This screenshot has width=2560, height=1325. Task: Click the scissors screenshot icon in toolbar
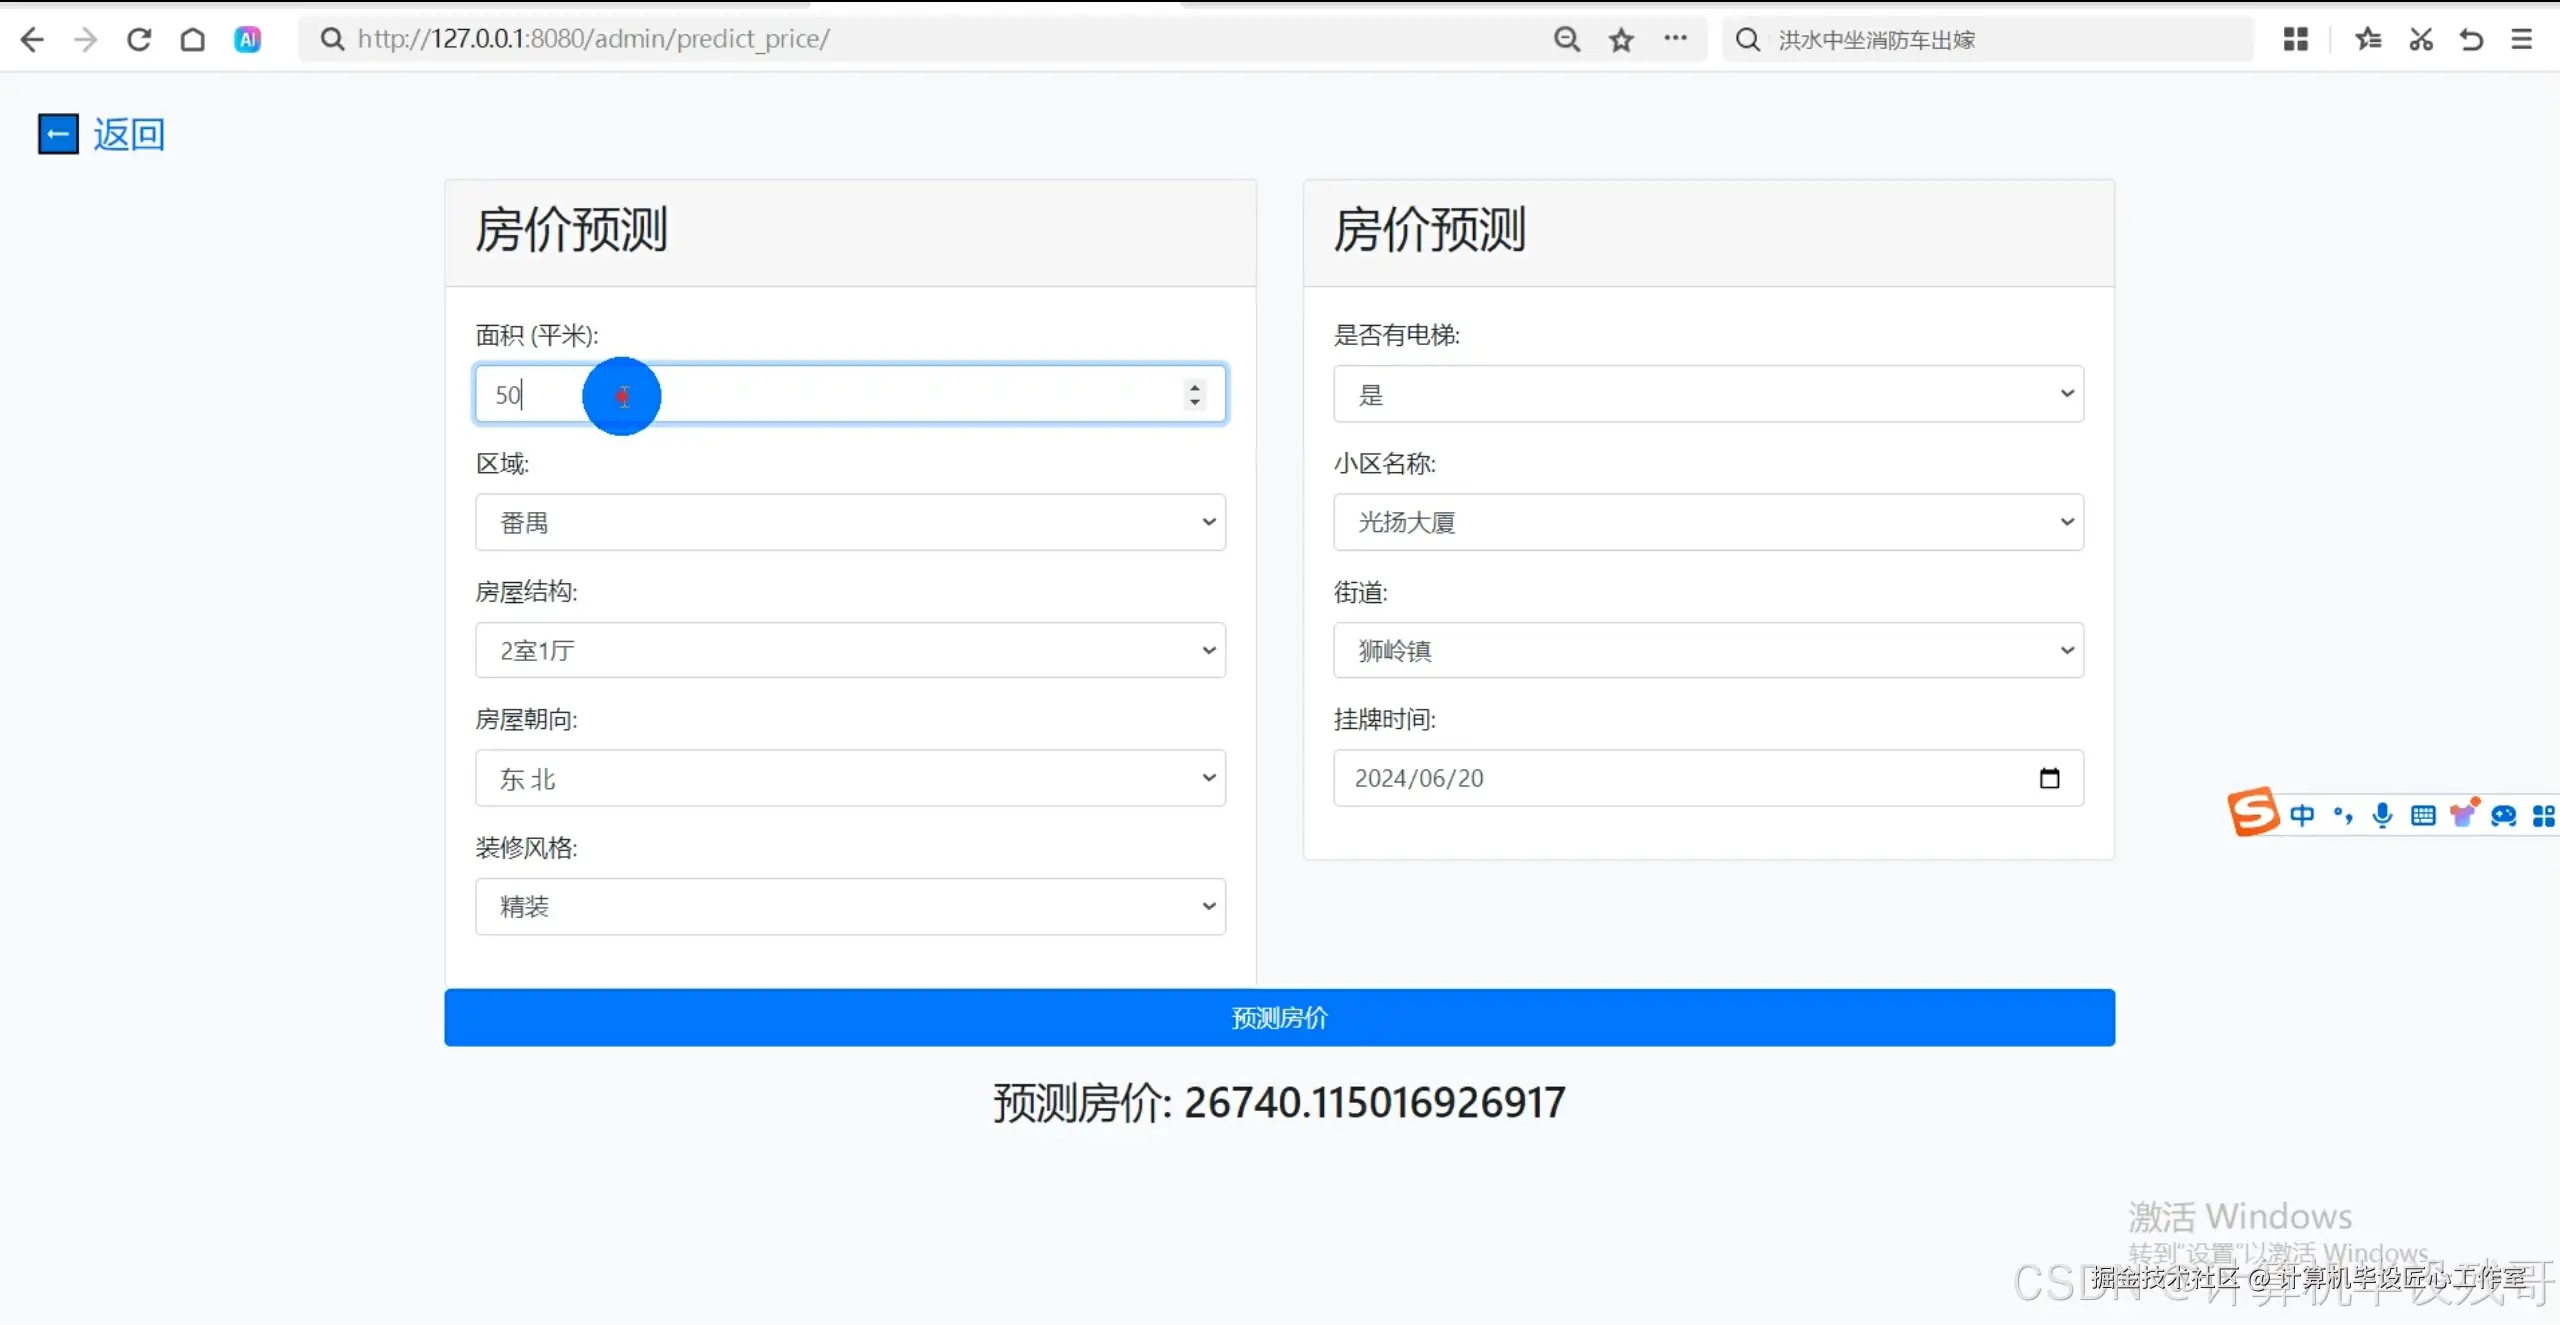[2420, 39]
